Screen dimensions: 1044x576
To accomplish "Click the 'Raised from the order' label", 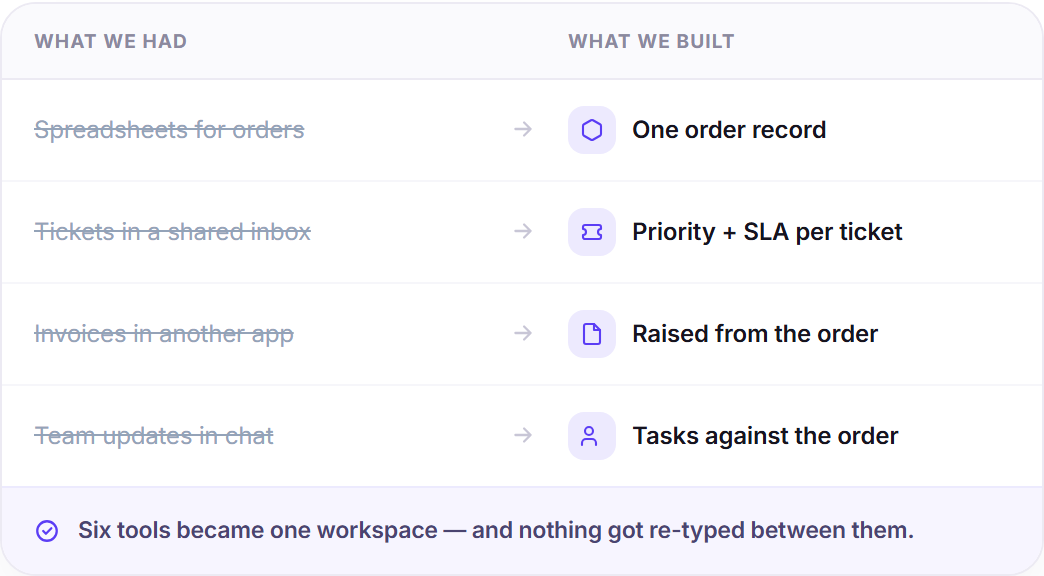I will (755, 334).
